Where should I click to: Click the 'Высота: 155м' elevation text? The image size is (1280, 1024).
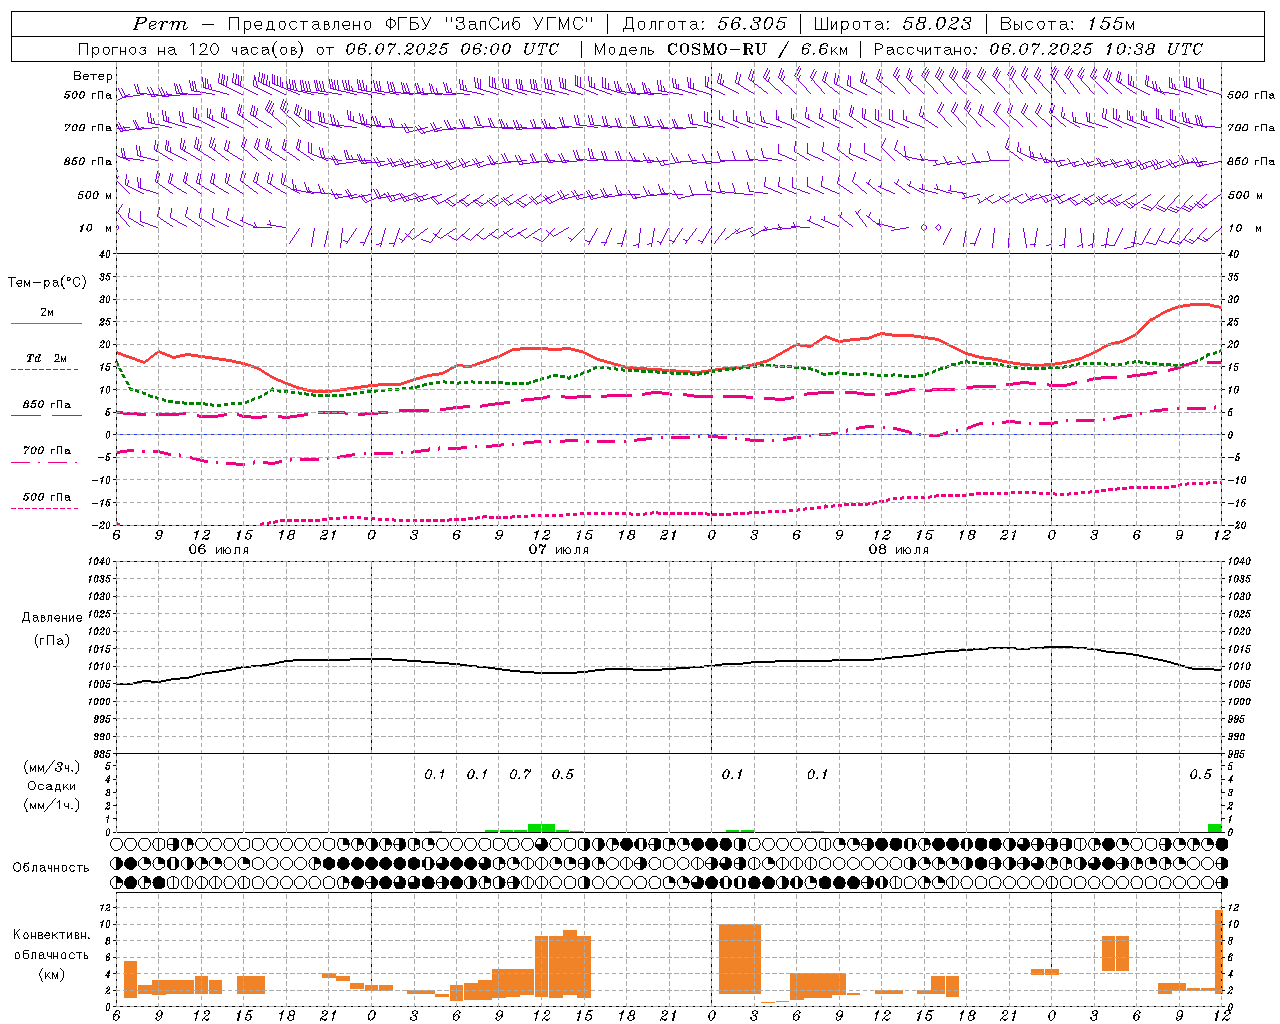pyautogui.click(x=1067, y=24)
